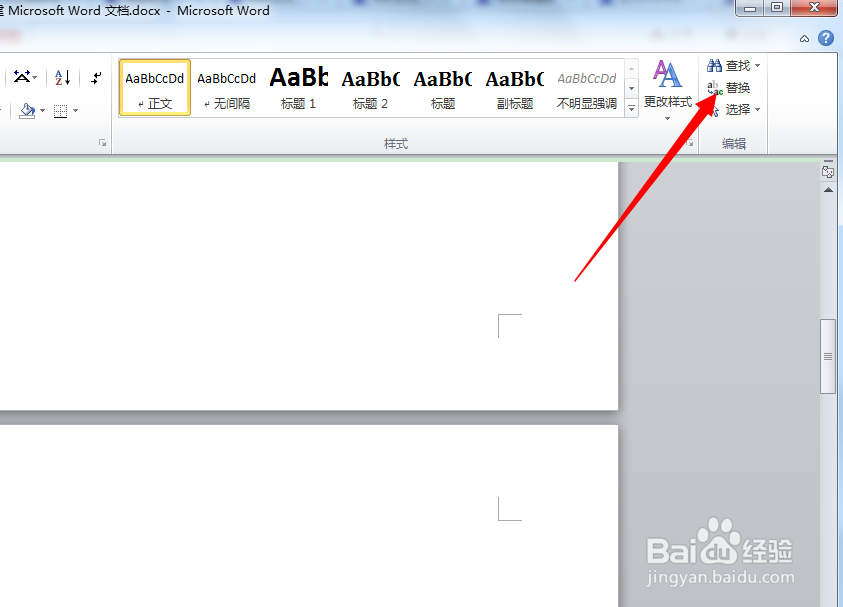Viewport: 843px width, 607px height.
Task: Expand the styles gallery More arrow
Action: pyautogui.click(x=631, y=108)
